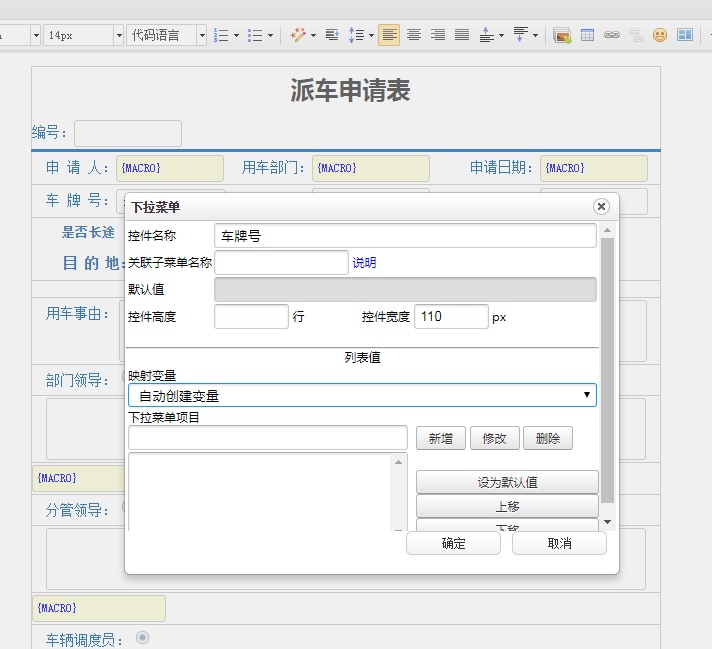Screen dimensions: 712x649
Task: Click the 控件宽度 input field
Action: coord(451,317)
